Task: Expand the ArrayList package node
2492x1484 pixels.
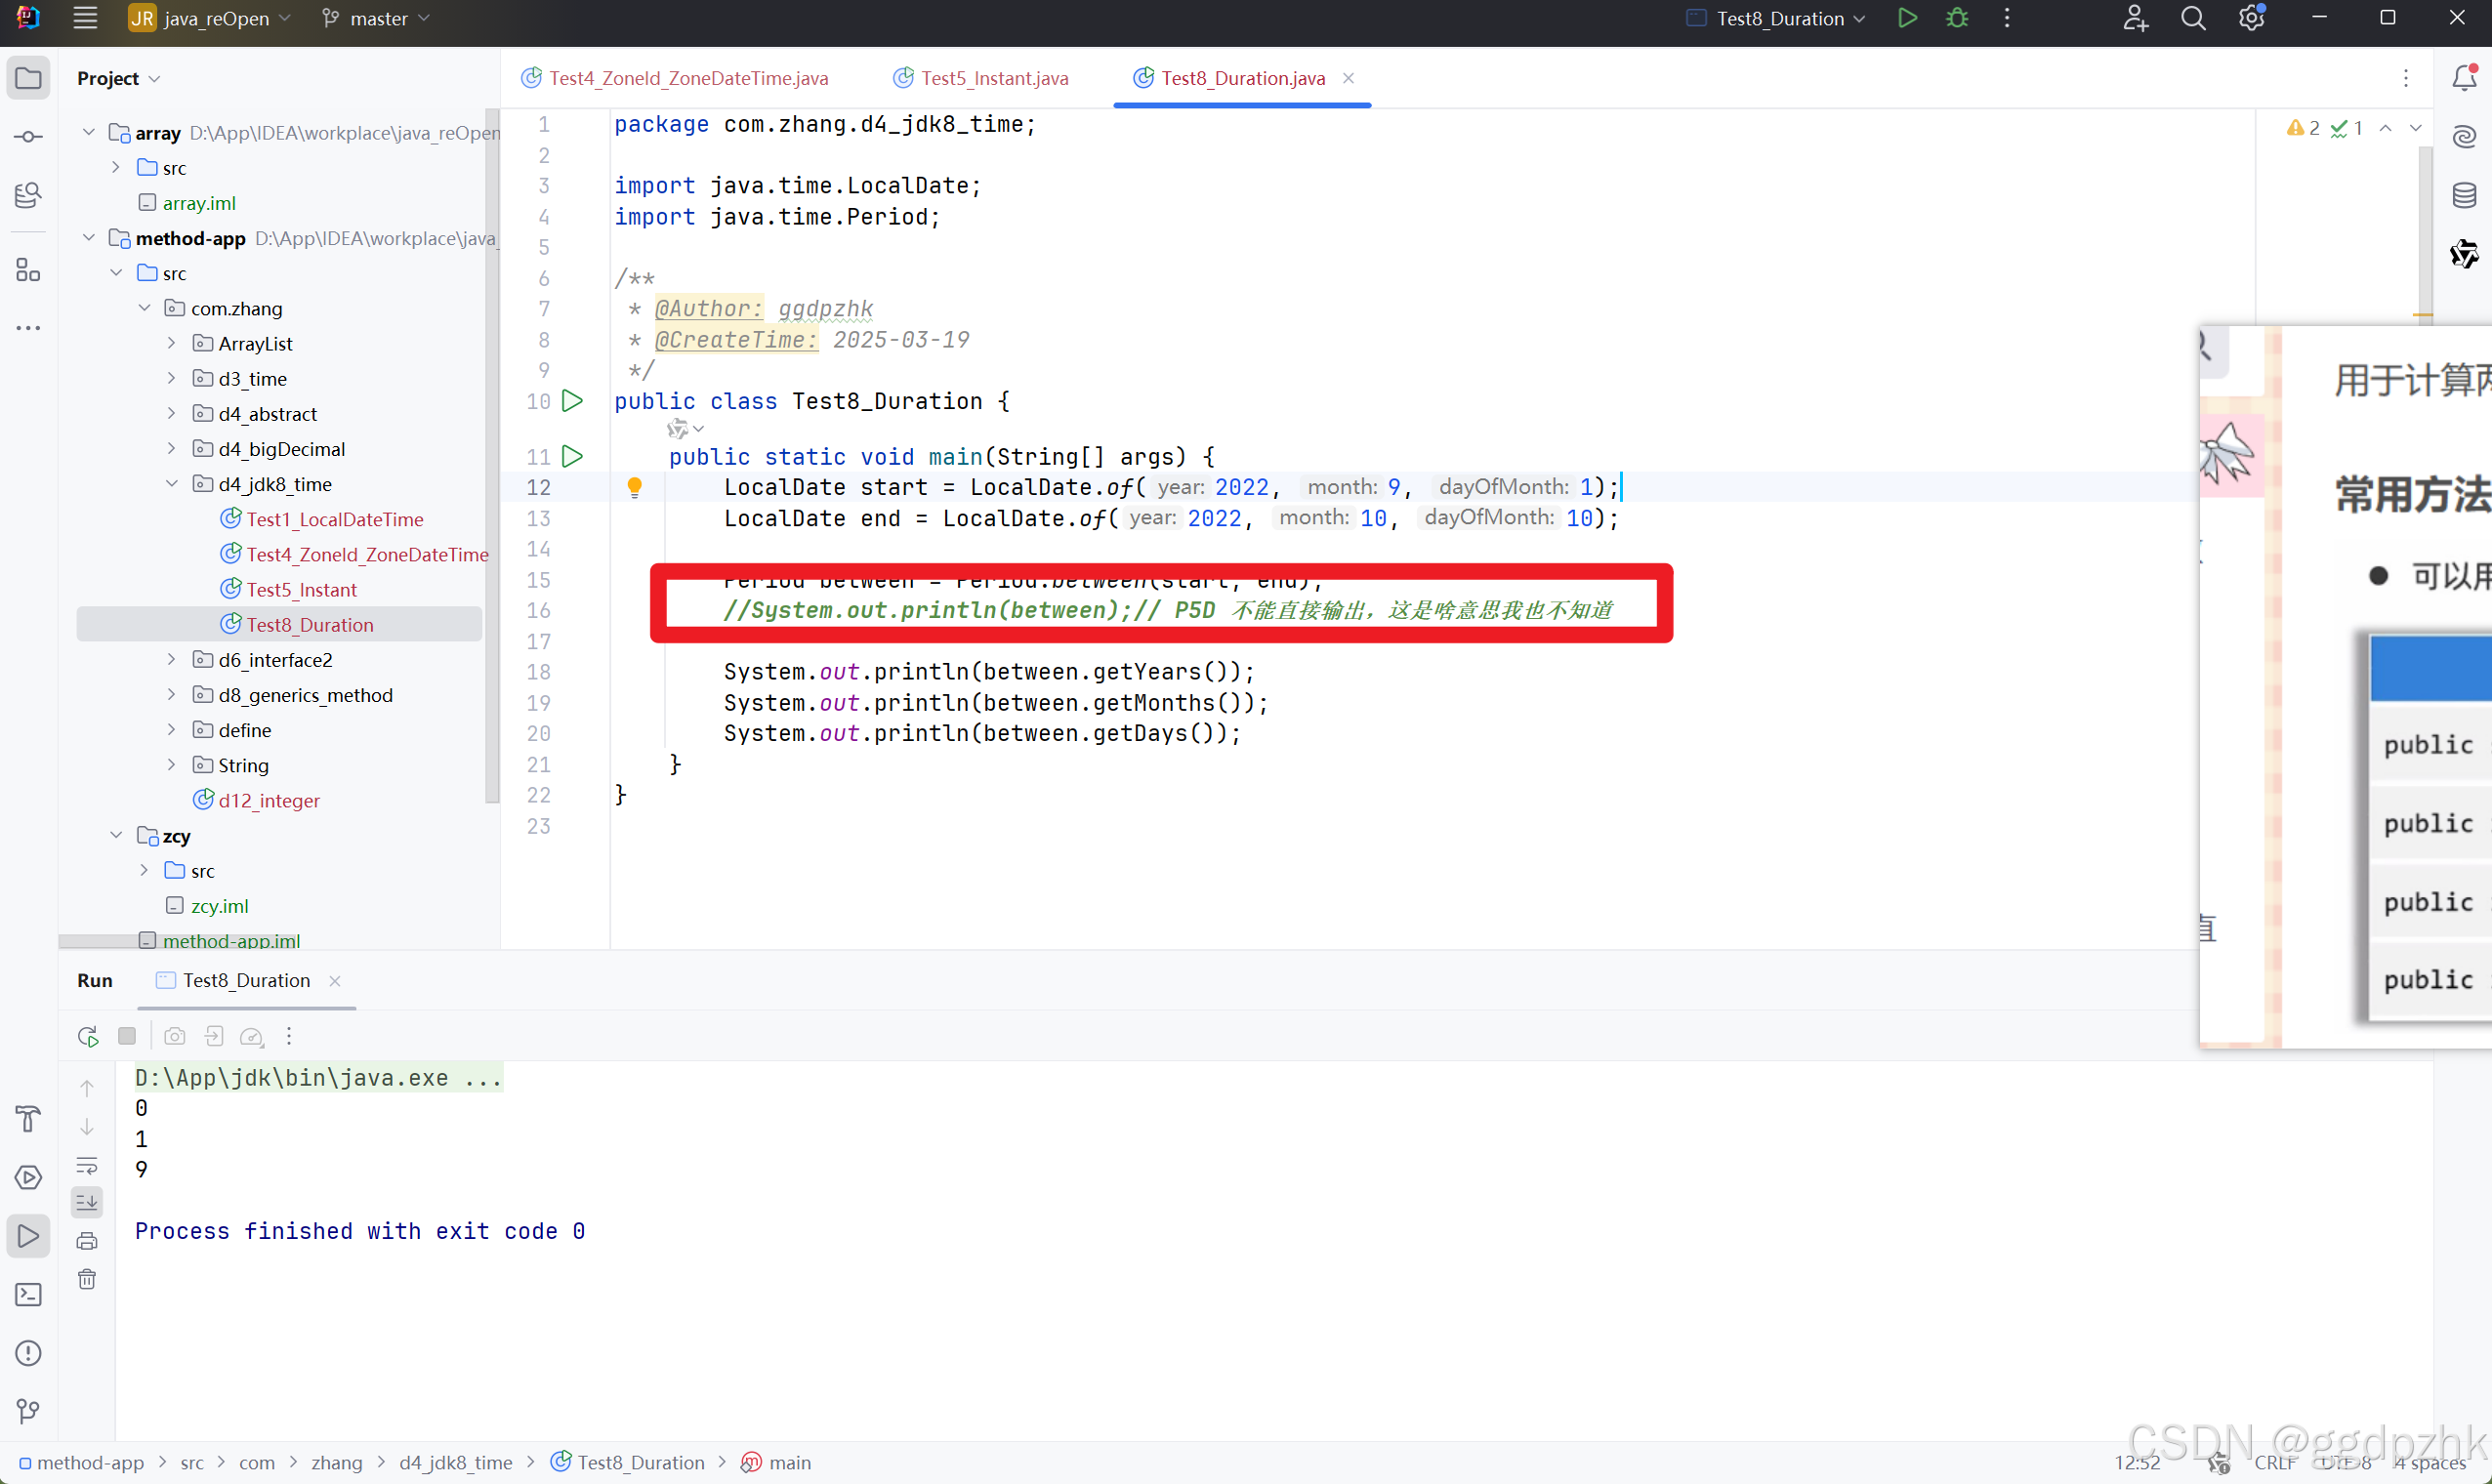Action: (x=171, y=343)
